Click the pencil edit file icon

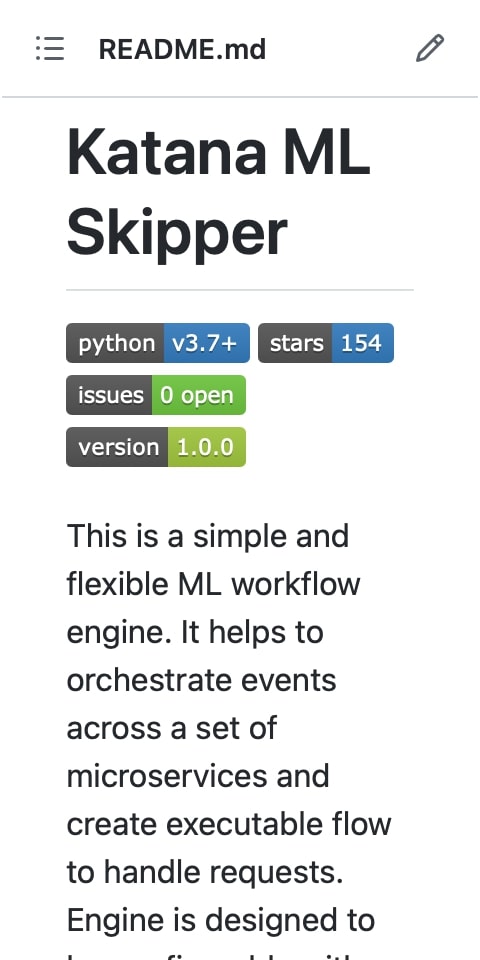tap(430, 49)
